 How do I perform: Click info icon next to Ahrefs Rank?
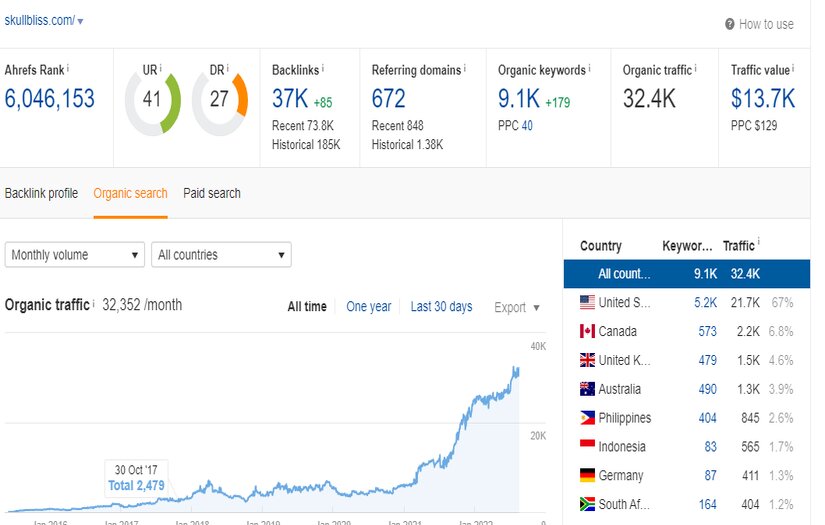pos(68,68)
